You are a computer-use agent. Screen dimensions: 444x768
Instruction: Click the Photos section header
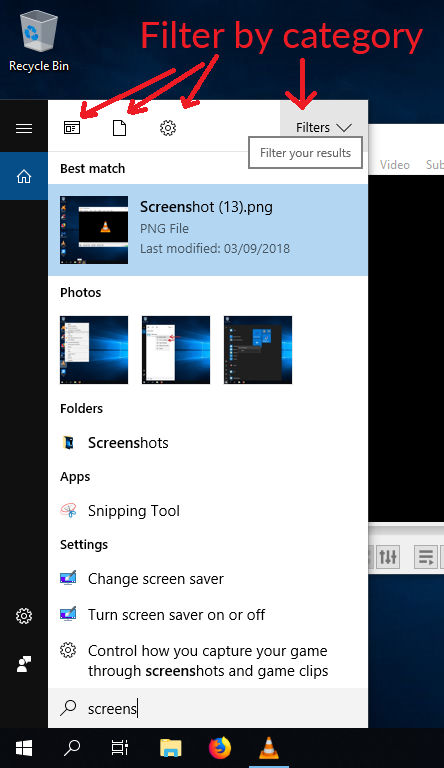click(x=80, y=292)
